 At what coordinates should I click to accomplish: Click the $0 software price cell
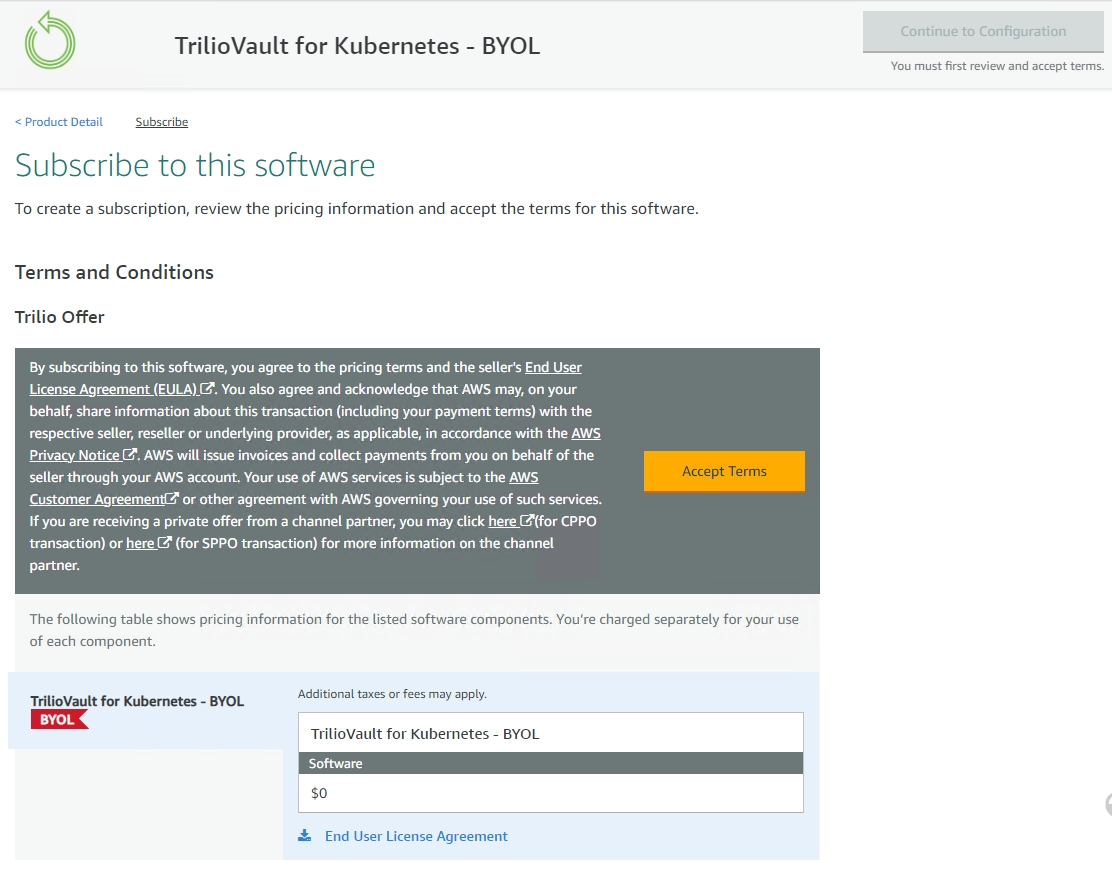coord(551,793)
